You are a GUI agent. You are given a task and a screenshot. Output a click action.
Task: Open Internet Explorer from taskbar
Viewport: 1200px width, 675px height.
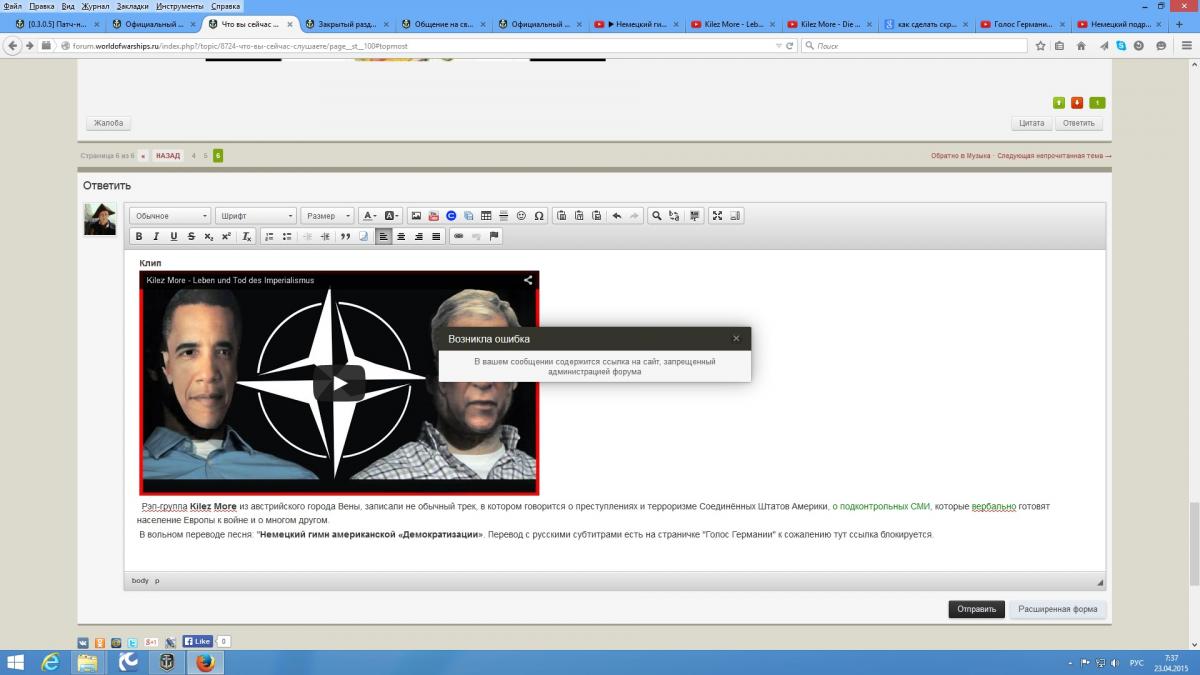[x=50, y=662]
